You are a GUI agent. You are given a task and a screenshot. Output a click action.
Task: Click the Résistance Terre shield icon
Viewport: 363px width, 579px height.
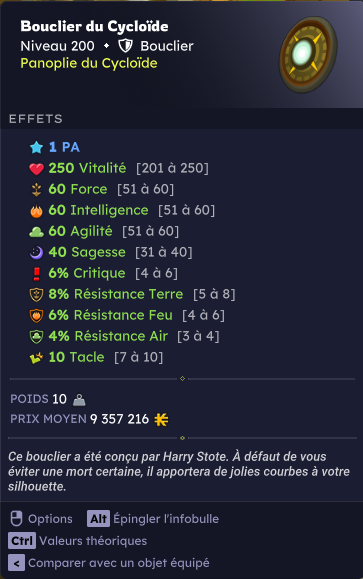pos(36,295)
